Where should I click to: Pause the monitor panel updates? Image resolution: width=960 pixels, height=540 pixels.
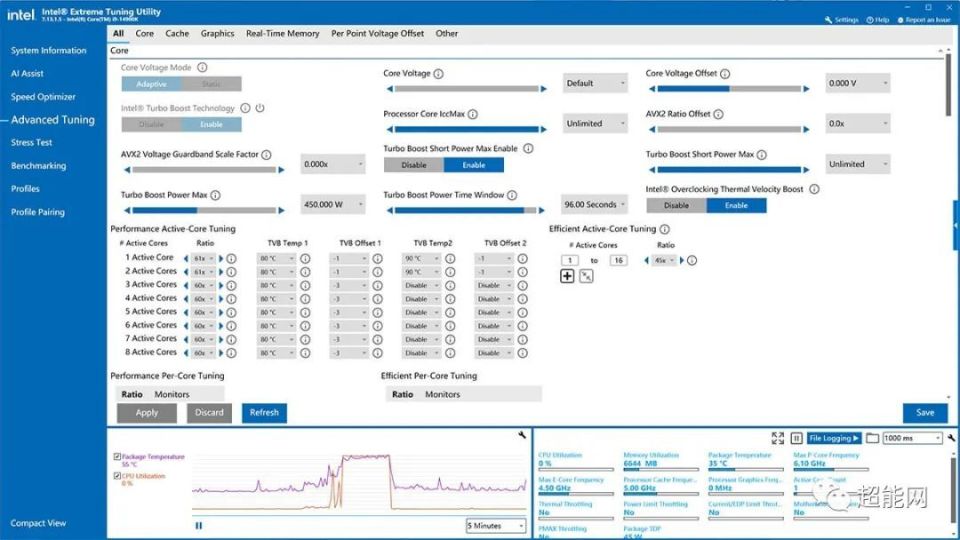[796, 438]
